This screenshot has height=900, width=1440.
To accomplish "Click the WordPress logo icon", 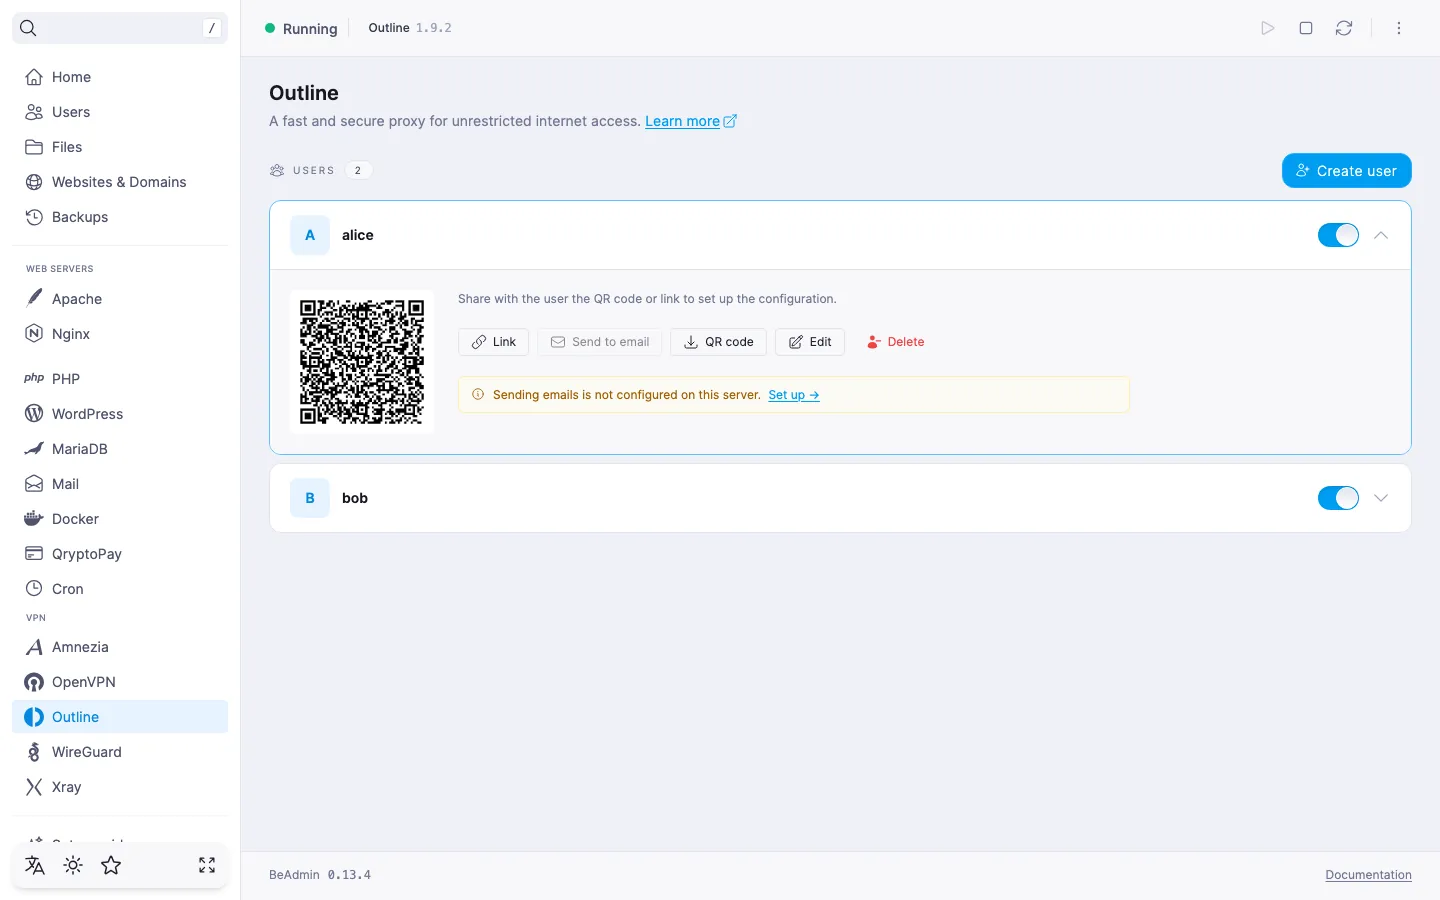I will pyautogui.click(x=34, y=414).
